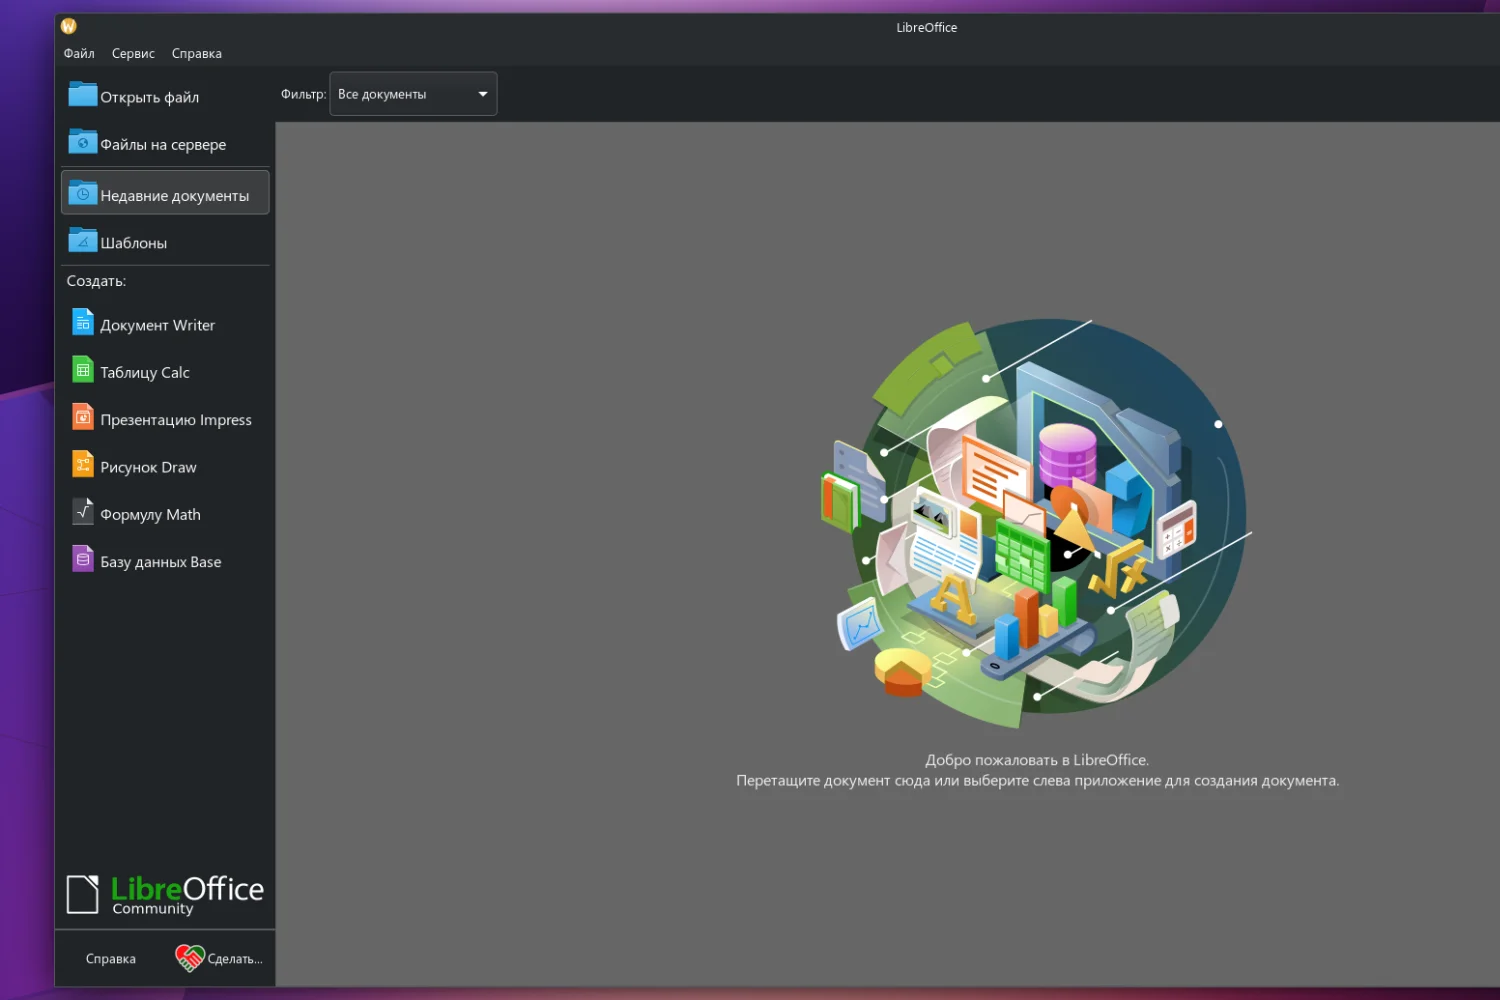The image size is (1500, 1000).
Task: Open the "Все документы" filter combo box
Action: 413,94
